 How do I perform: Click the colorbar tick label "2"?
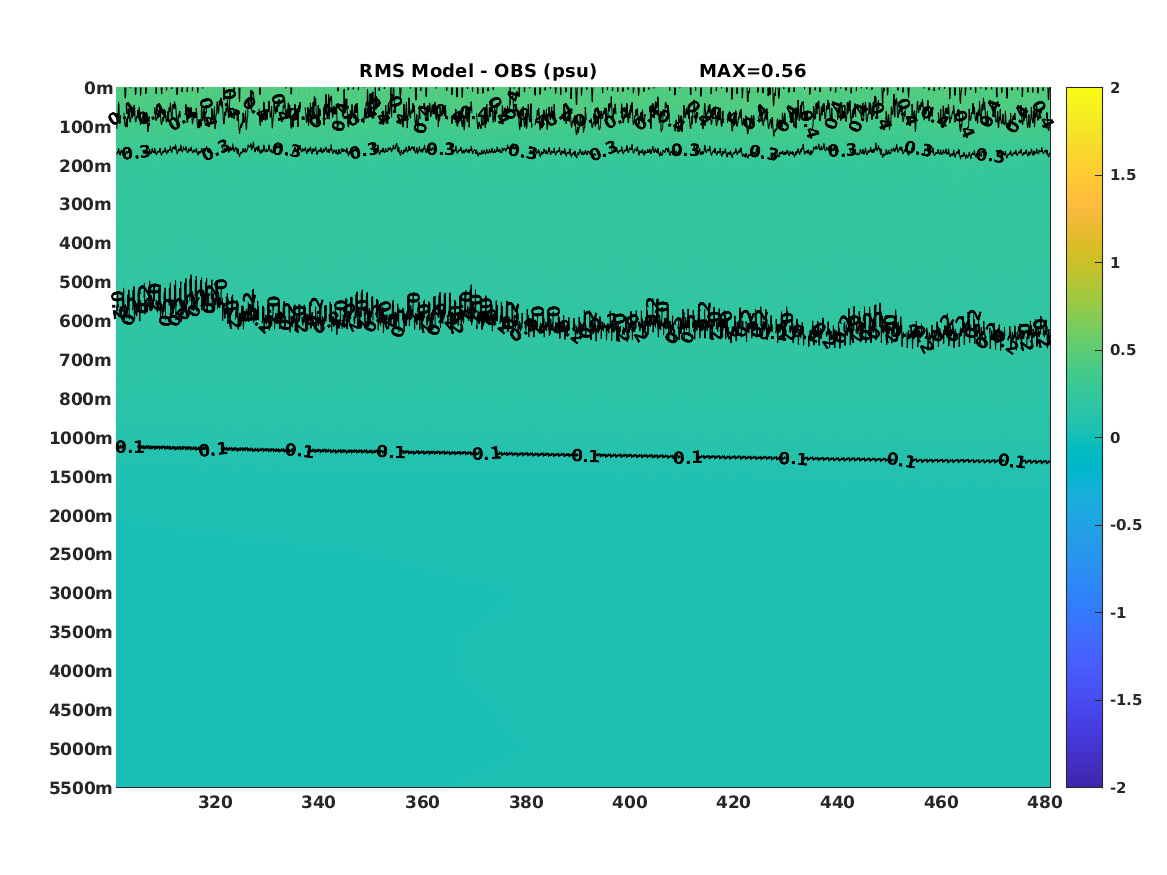pyautogui.click(x=1115, y=88)
